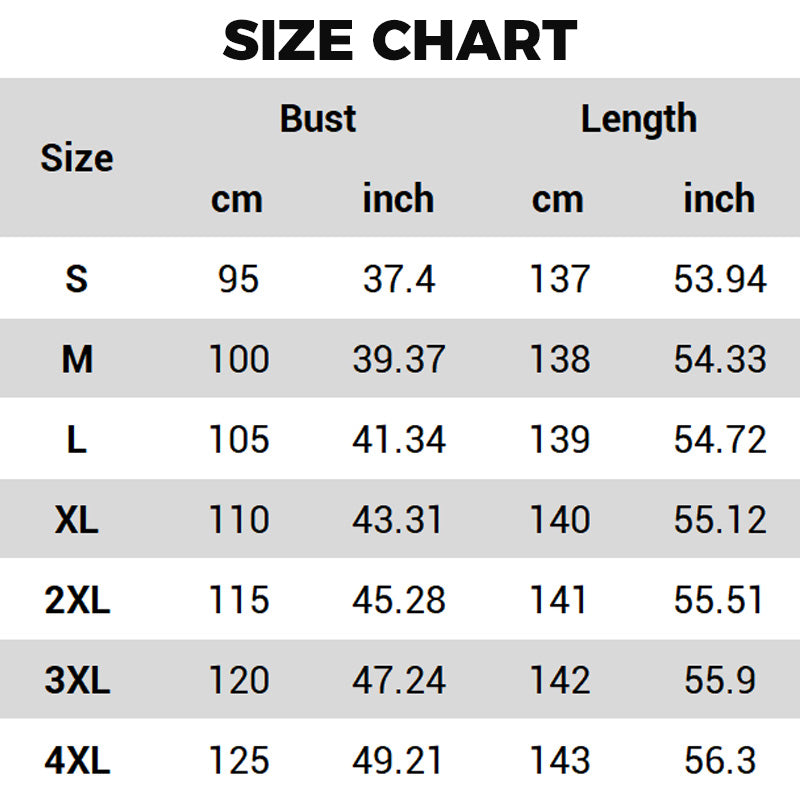Click the 37.4 inch bust value
Screen dimensions: 800x800
click(398, 279)
